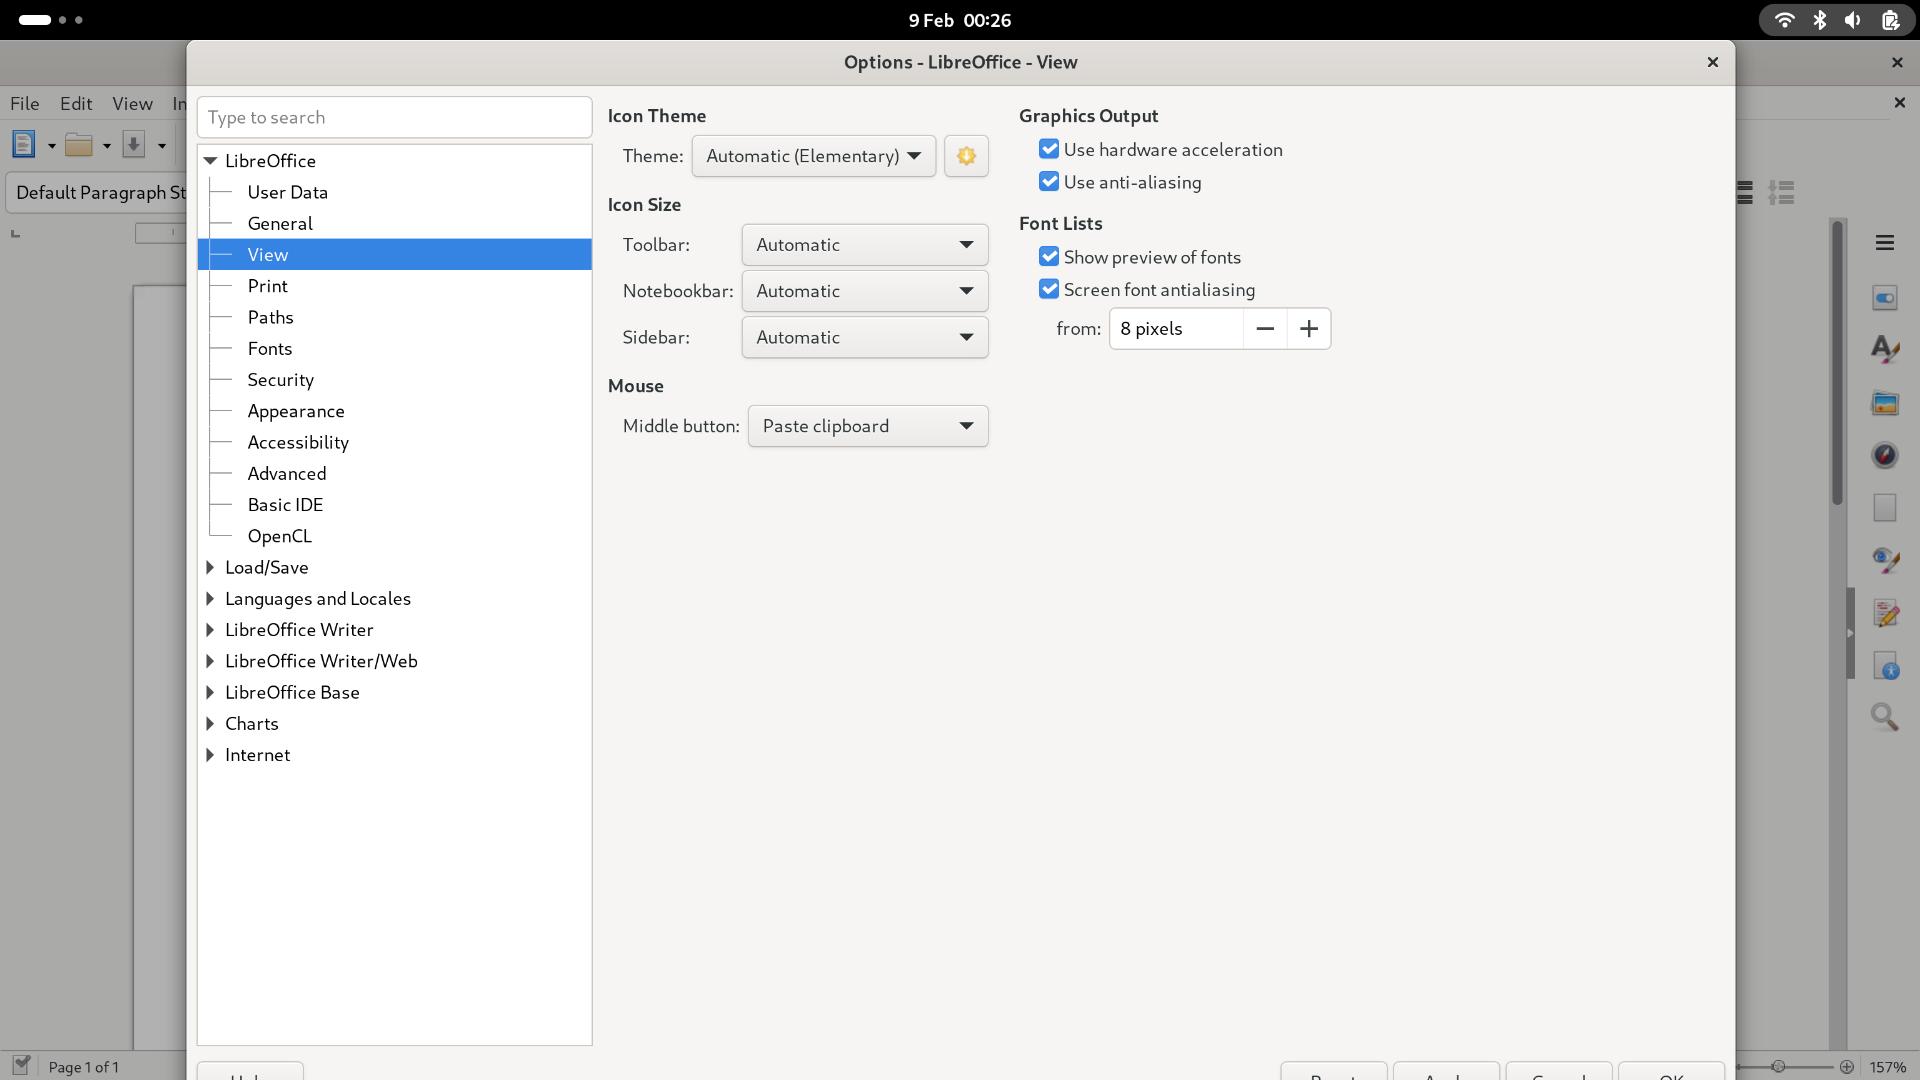Click the clipboard icon in top system bar
The image size is (1920, 1080).
[x=1890, y=20]
